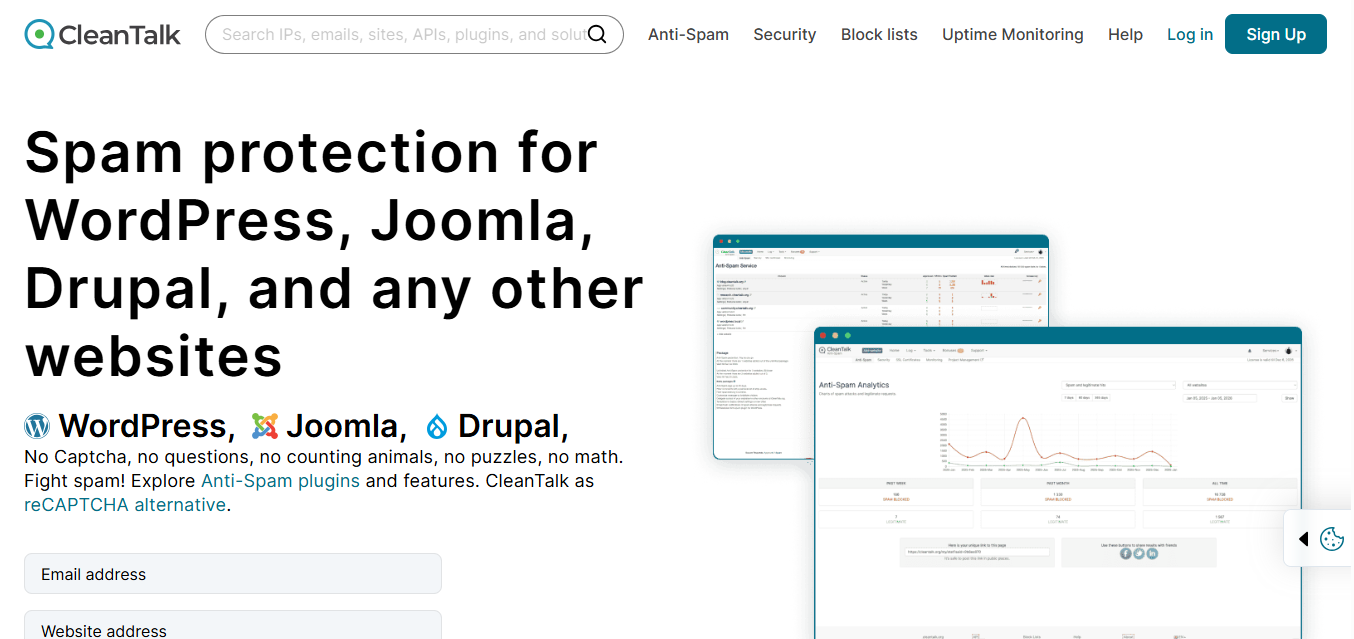Follow the reCAPTCHA alternative link

[125, 505]
